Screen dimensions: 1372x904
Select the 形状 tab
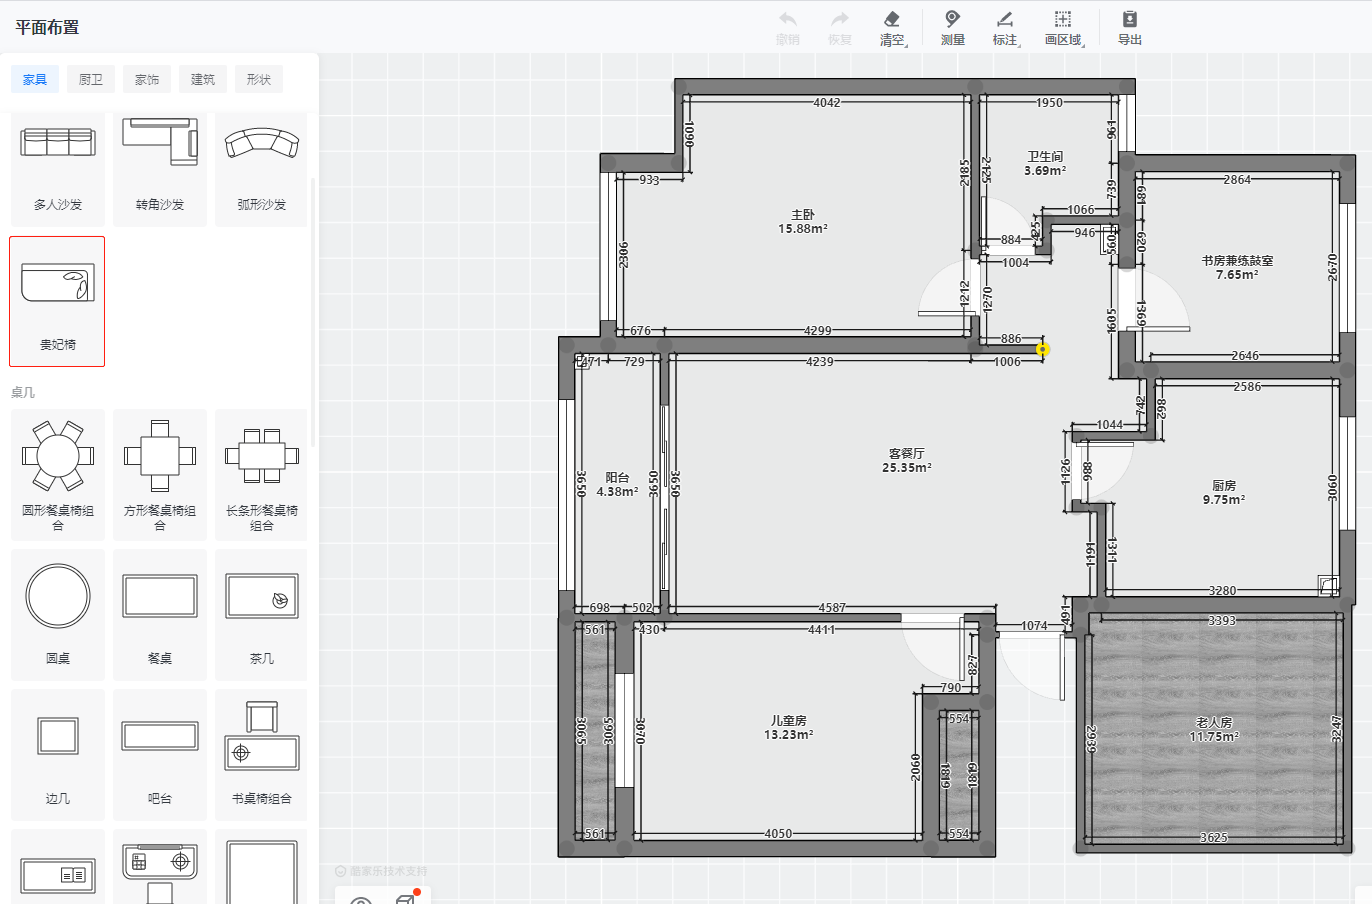click(259, 80)
